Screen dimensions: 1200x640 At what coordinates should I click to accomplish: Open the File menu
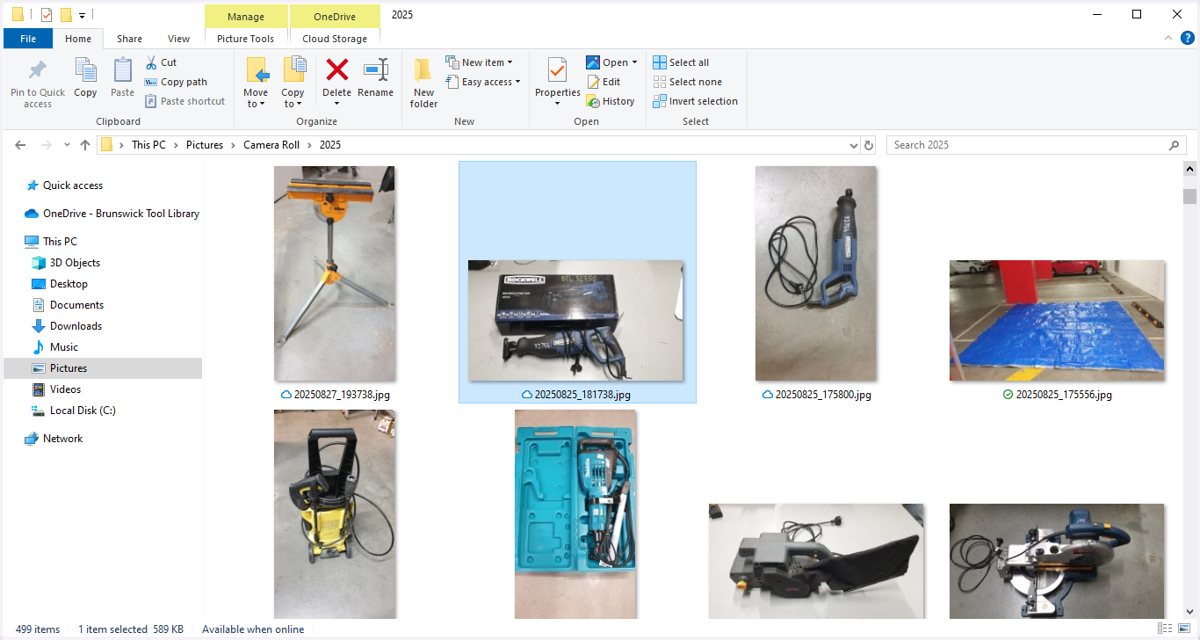point(28,39)
